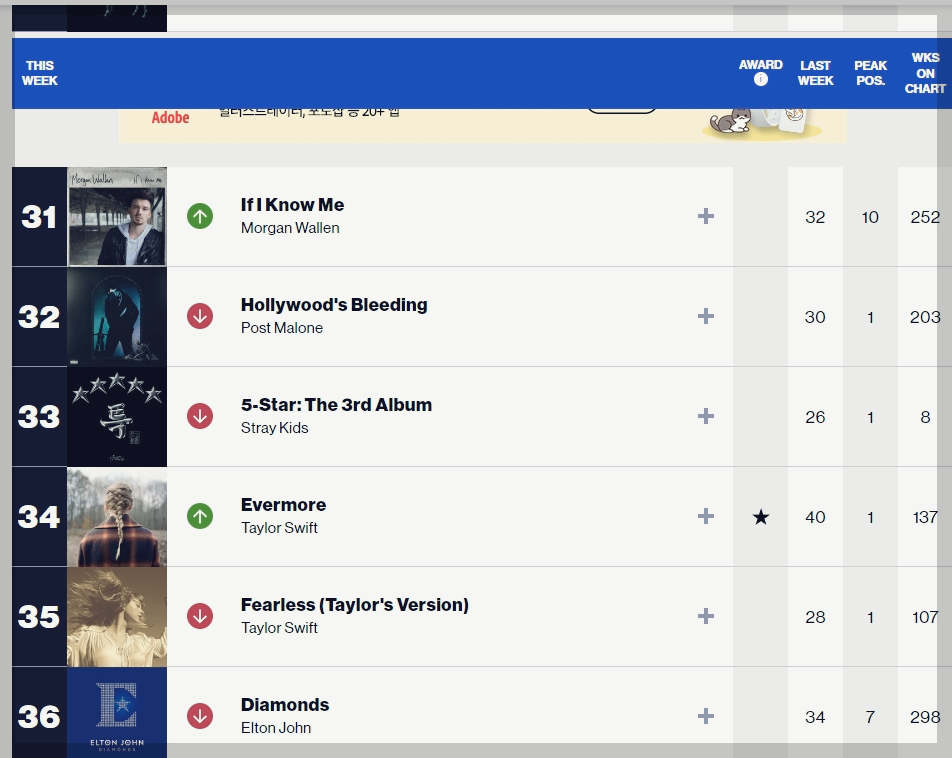Click the WKS ON CHART column header

[925, 73]
